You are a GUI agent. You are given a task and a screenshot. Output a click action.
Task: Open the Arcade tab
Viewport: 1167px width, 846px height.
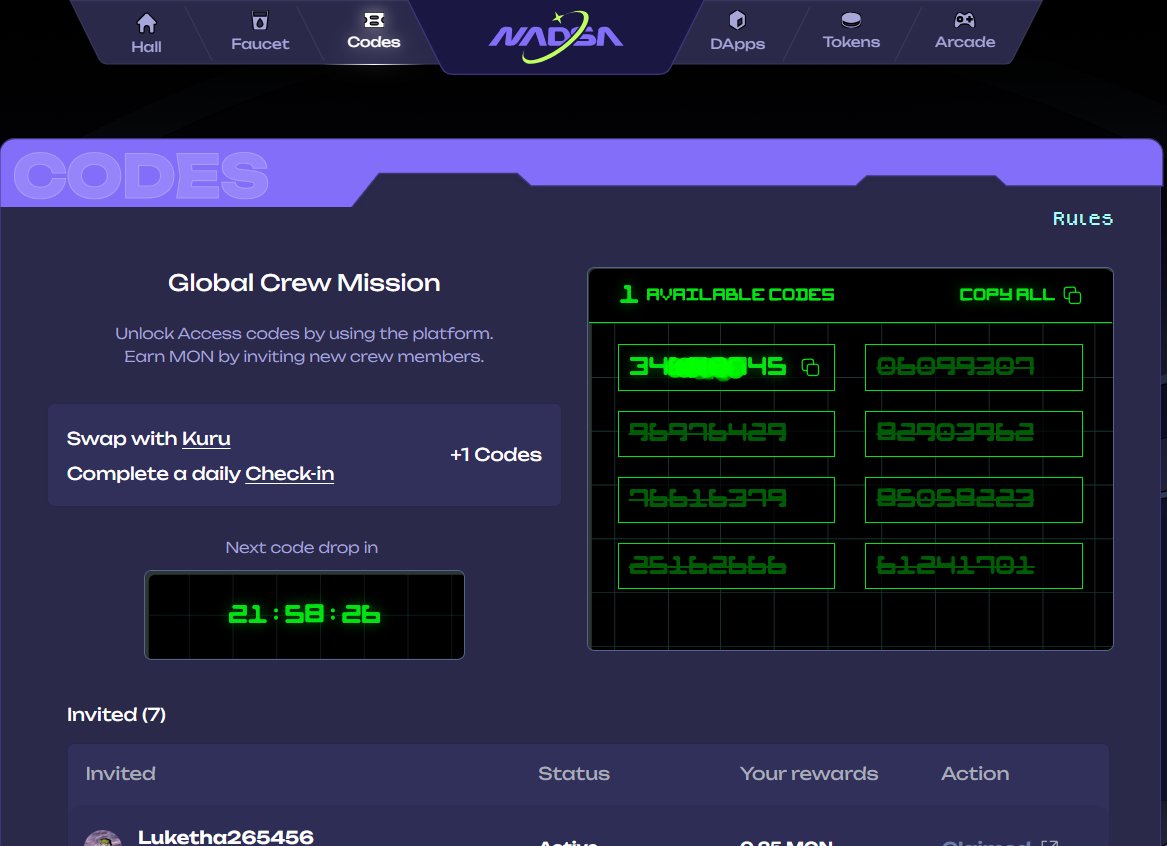coord(965,33)
